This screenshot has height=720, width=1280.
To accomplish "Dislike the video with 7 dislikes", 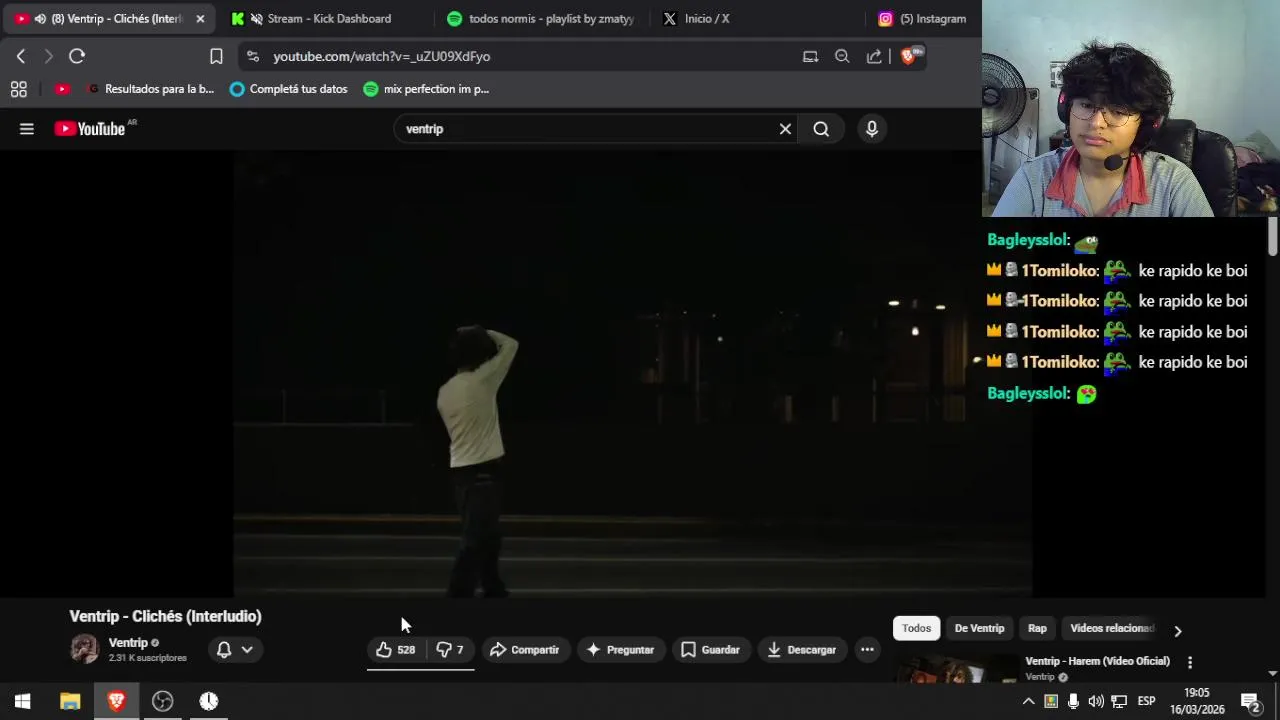I will tap(450, 650).
